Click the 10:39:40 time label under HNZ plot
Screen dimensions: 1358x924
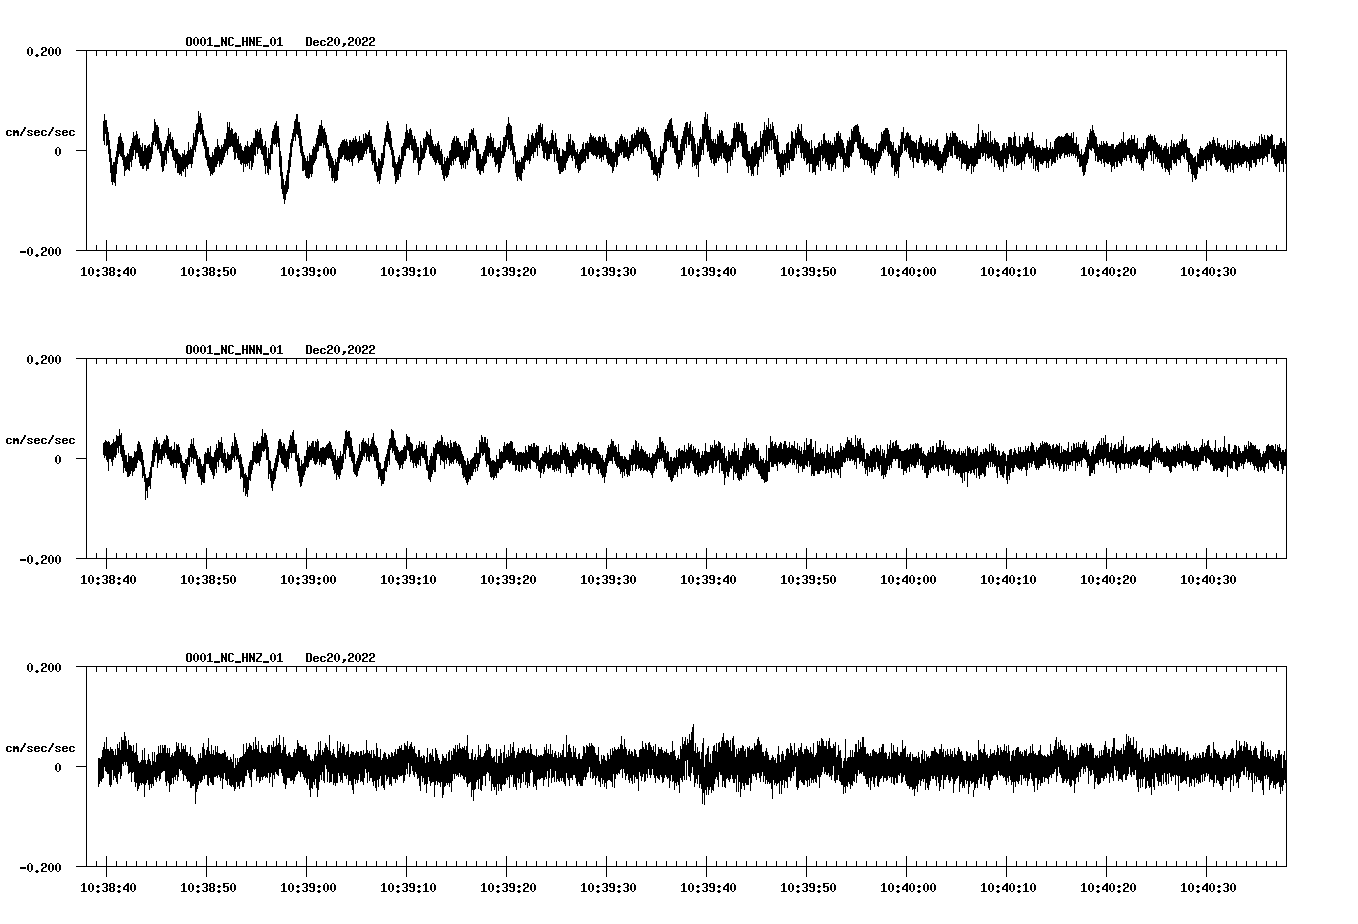click(x=707, y=887)
